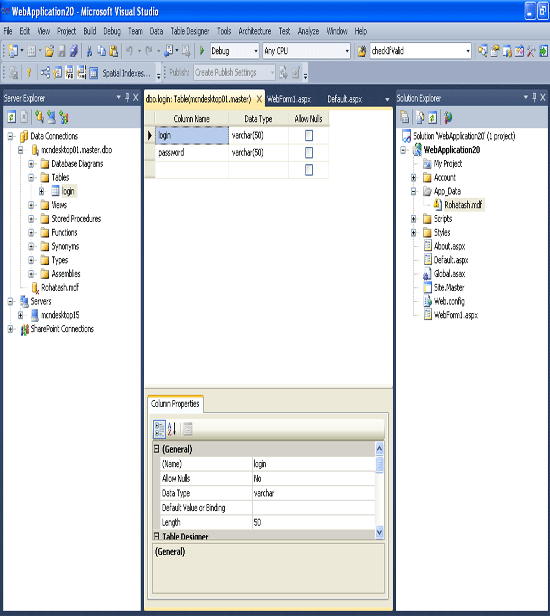Click Properties icon in Solution Explorer toolbar

pos(405,117)
